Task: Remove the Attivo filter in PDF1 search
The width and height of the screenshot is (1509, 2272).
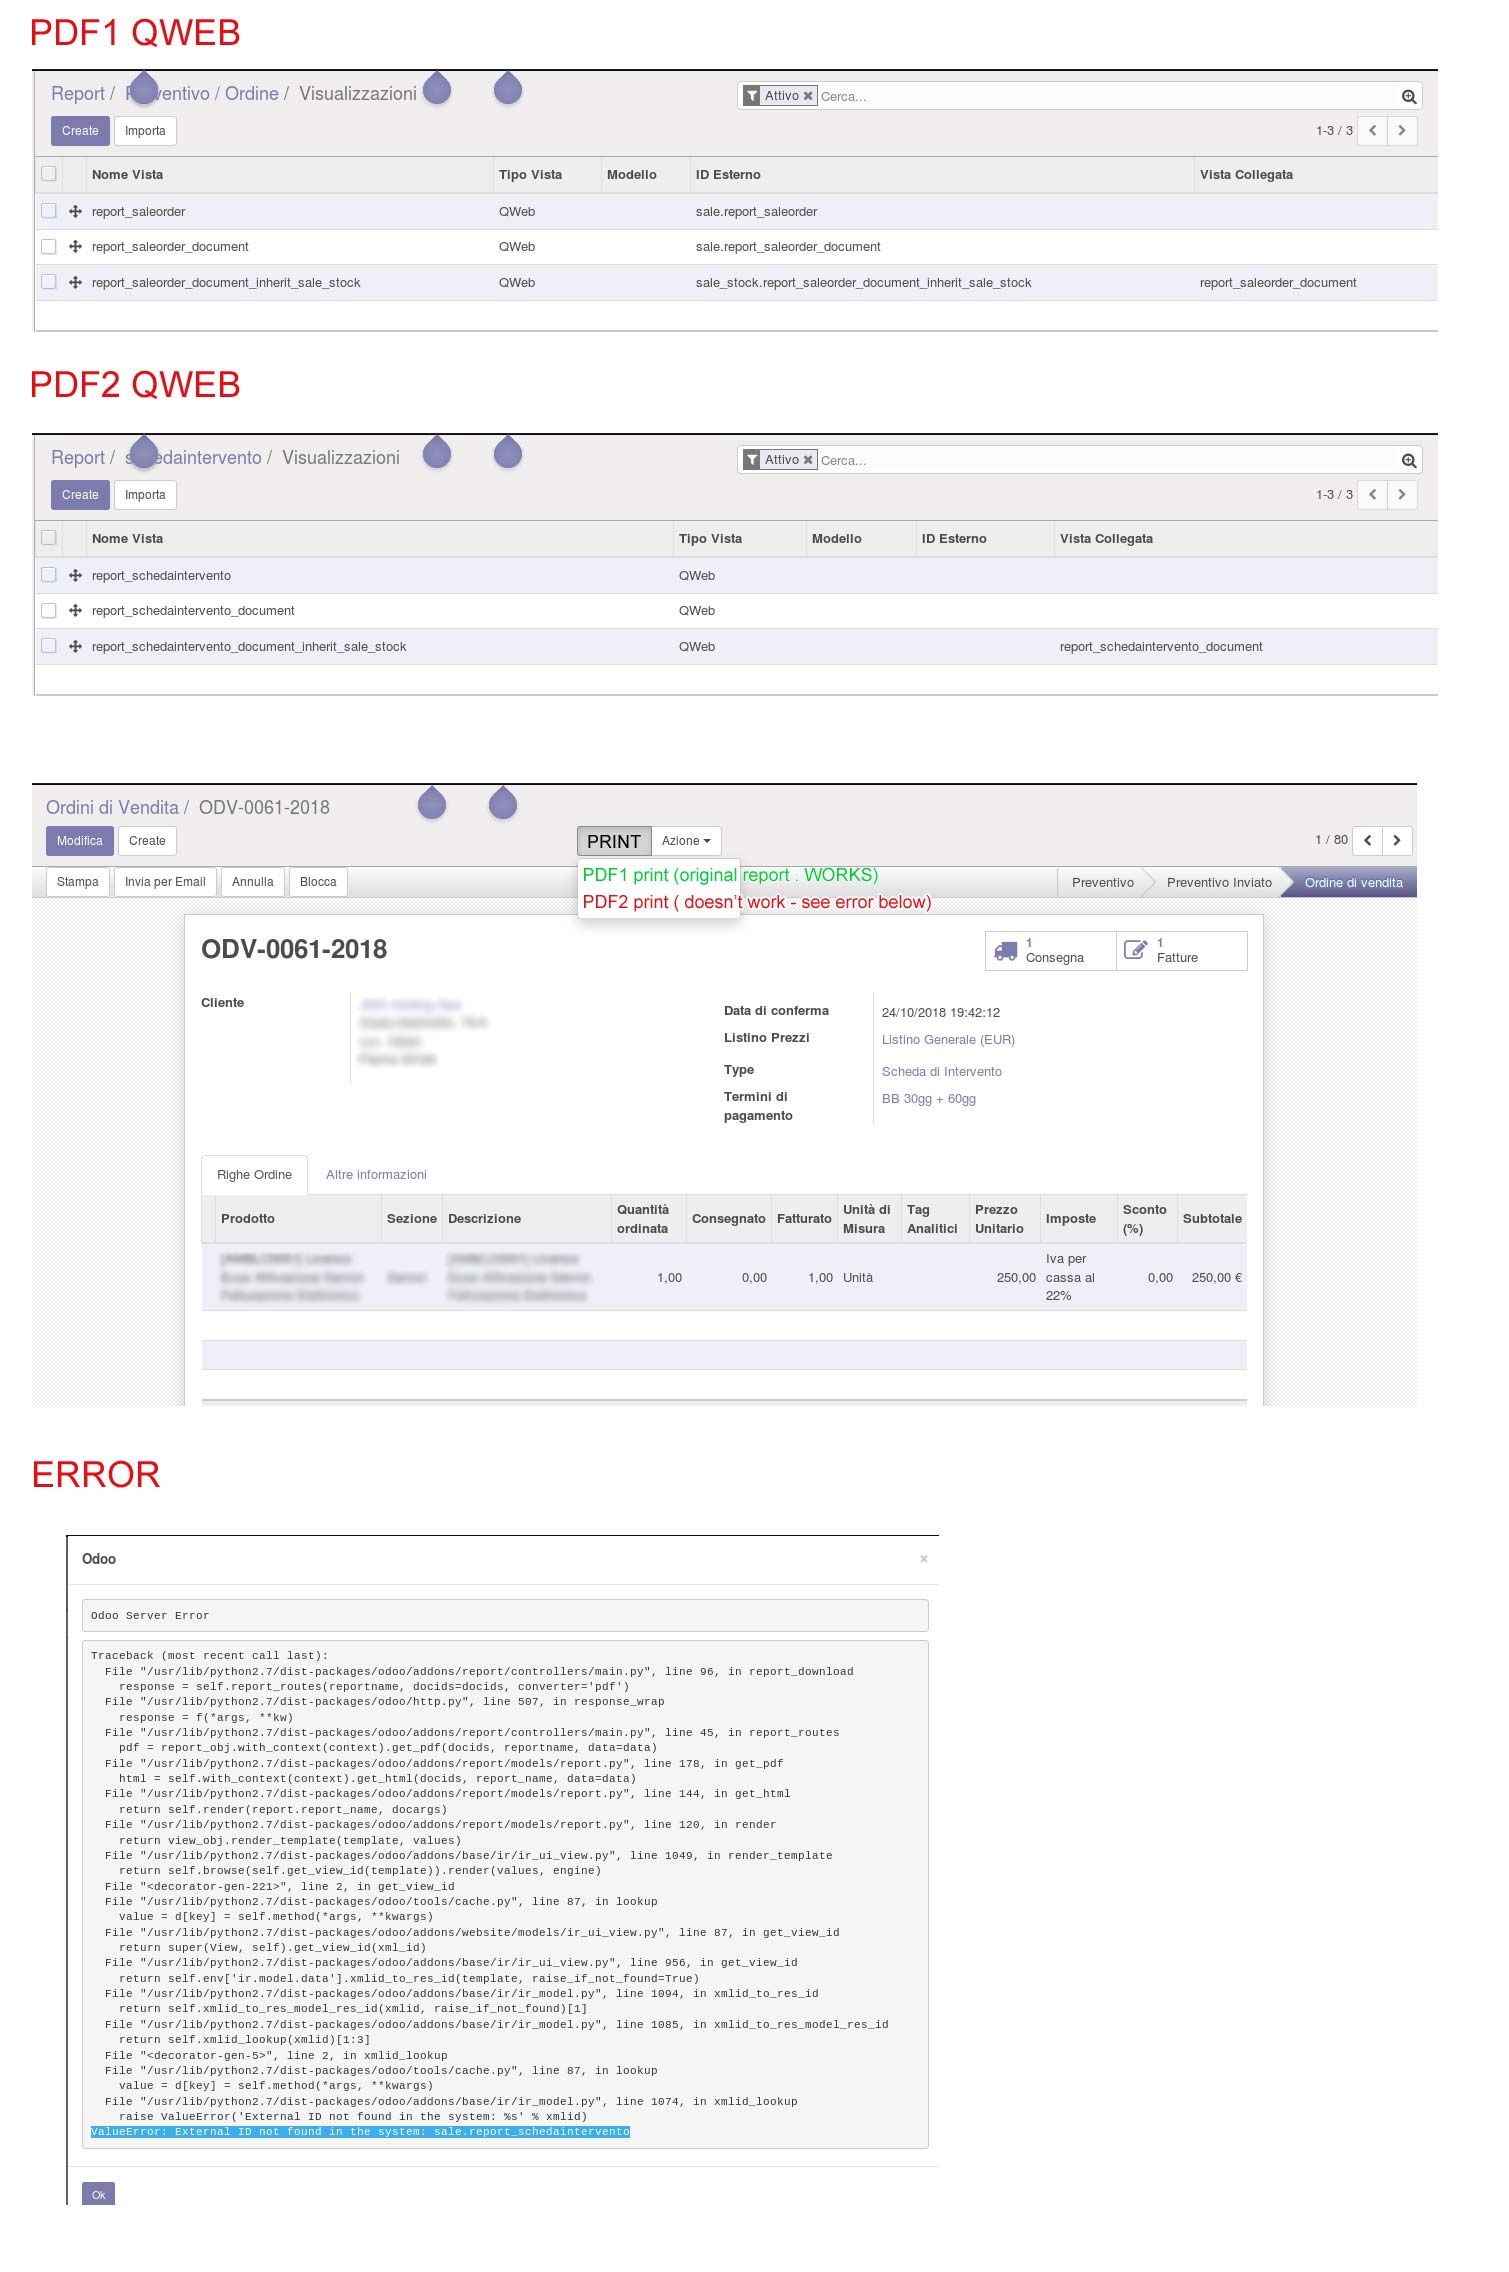Action: tap(808, 96)
